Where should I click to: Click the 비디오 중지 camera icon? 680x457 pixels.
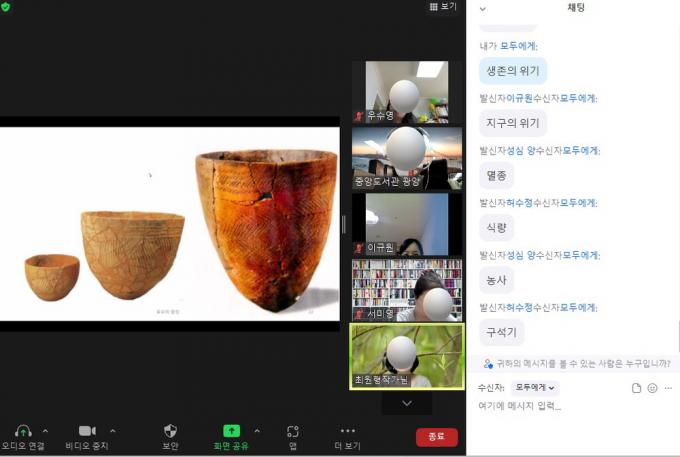coord(87,430)
